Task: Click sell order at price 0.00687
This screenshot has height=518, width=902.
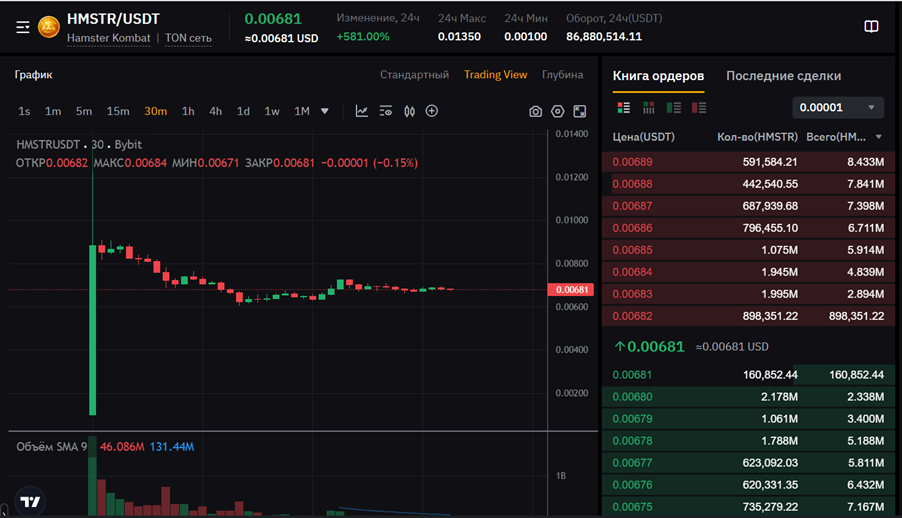Action: (748, 205)
